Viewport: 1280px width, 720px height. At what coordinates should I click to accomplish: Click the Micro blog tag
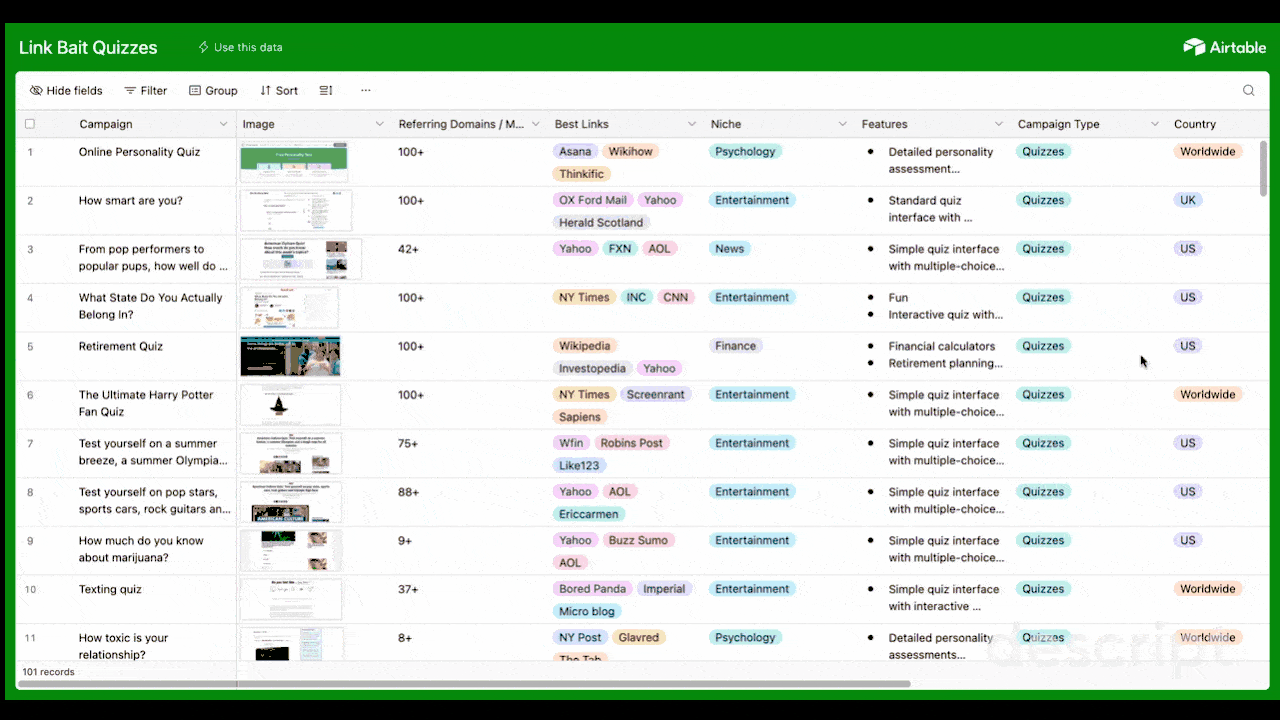coord(588,611)
